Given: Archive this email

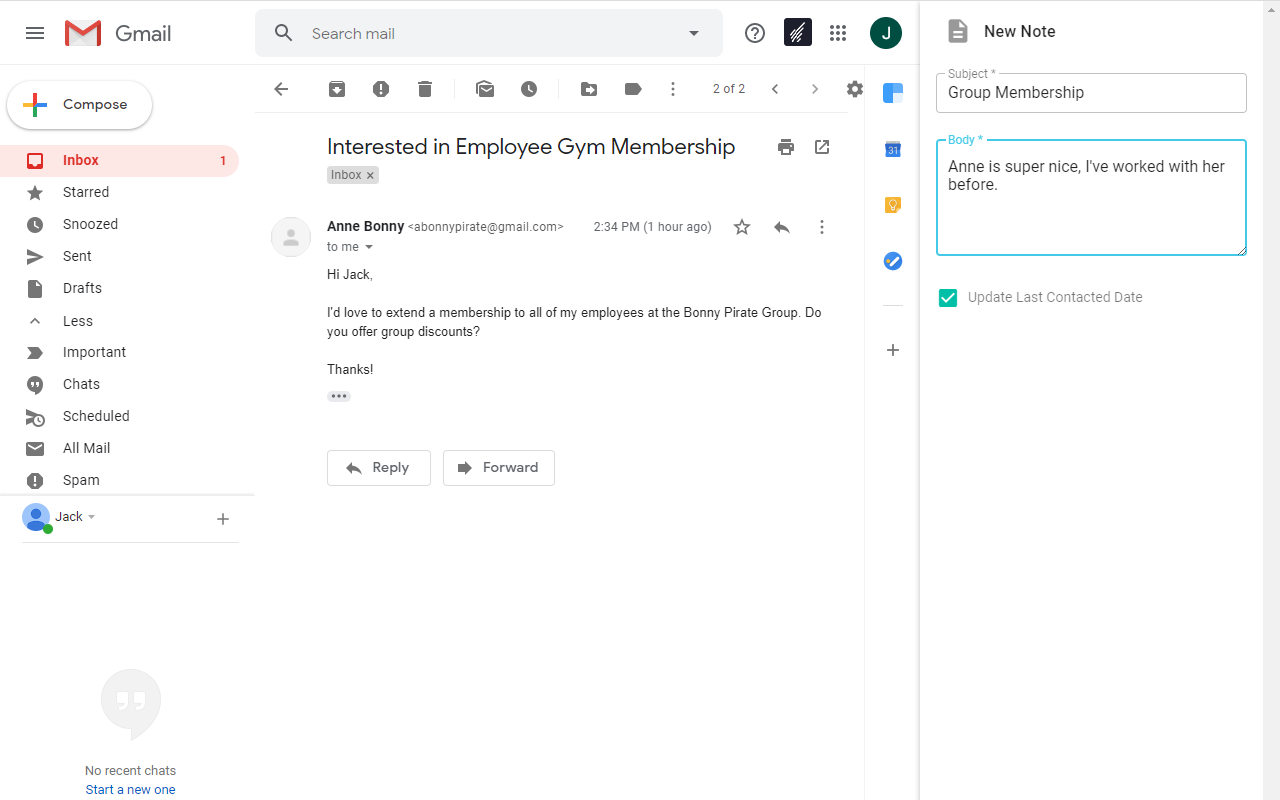Looking at the screenshot, I should click(337, 89).
